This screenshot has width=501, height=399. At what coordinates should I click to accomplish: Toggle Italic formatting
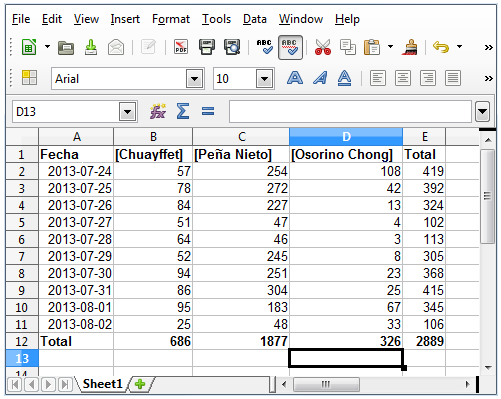pos(320,78)
